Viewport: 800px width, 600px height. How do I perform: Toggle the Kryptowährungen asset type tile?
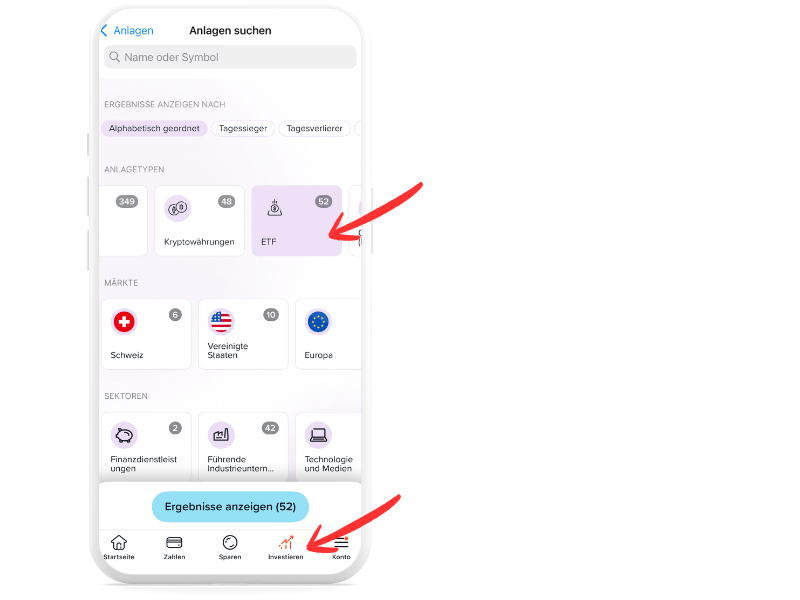click(x=199, y=220)
